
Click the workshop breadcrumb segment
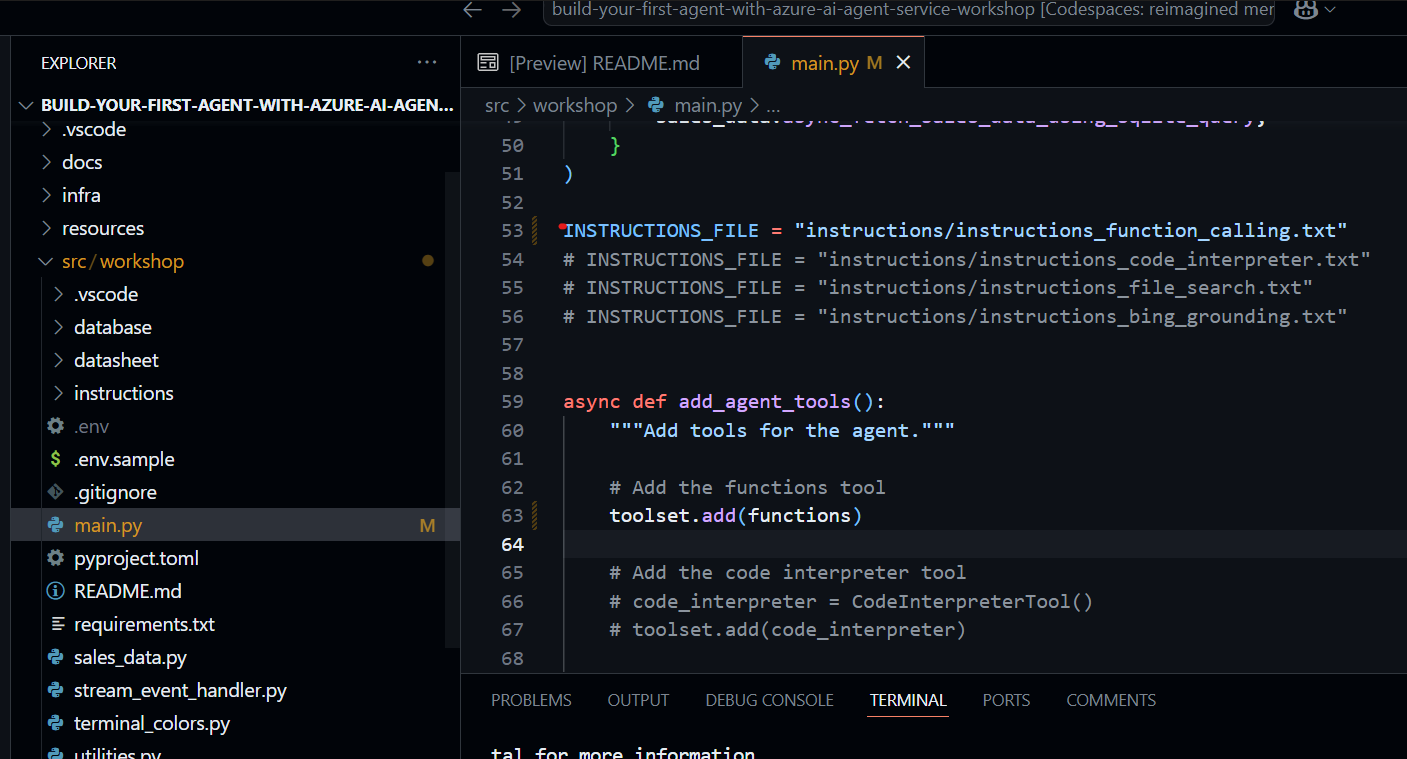tap(575, 105)
